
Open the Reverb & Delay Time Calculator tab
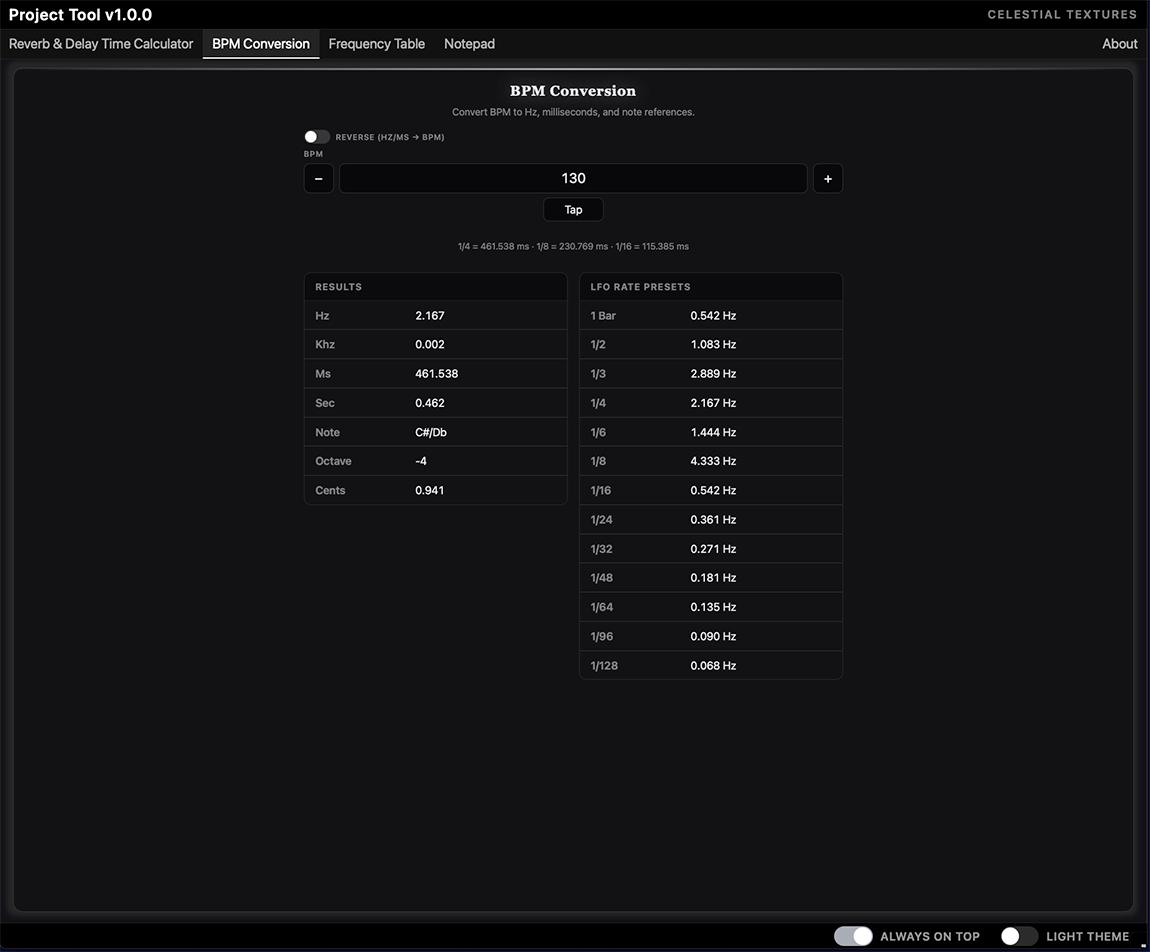pos(100,44)
